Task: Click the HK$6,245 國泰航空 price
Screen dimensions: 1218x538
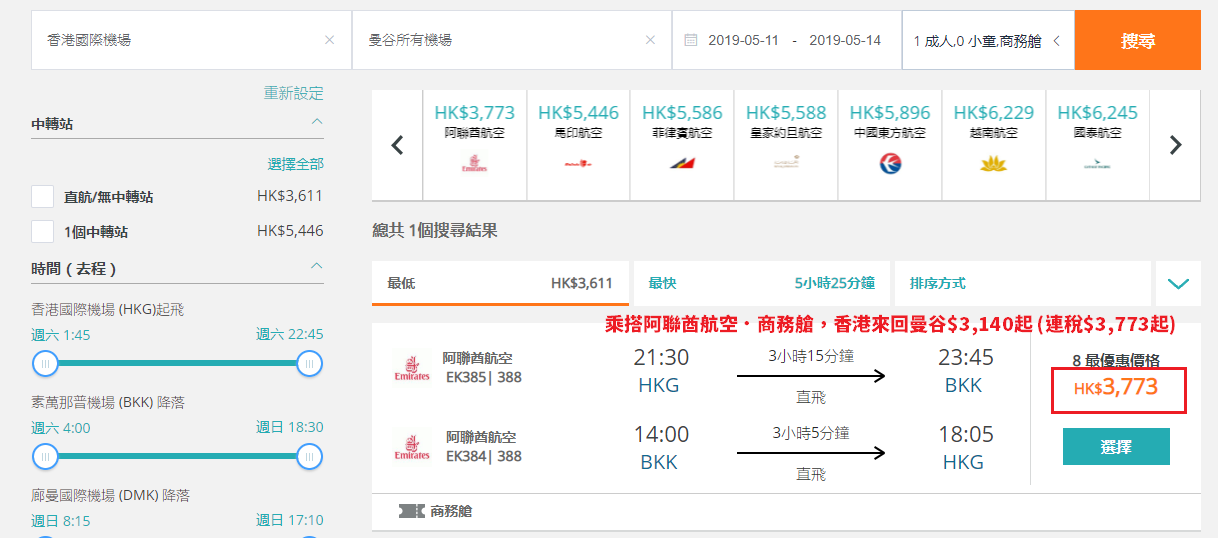Action: (x=1098, y=113)
